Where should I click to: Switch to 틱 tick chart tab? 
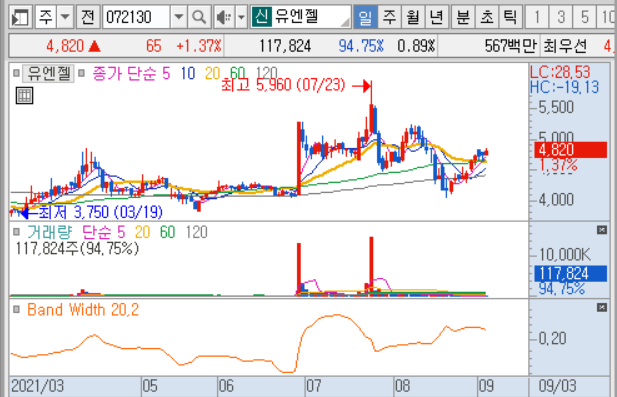pos(510,17)
